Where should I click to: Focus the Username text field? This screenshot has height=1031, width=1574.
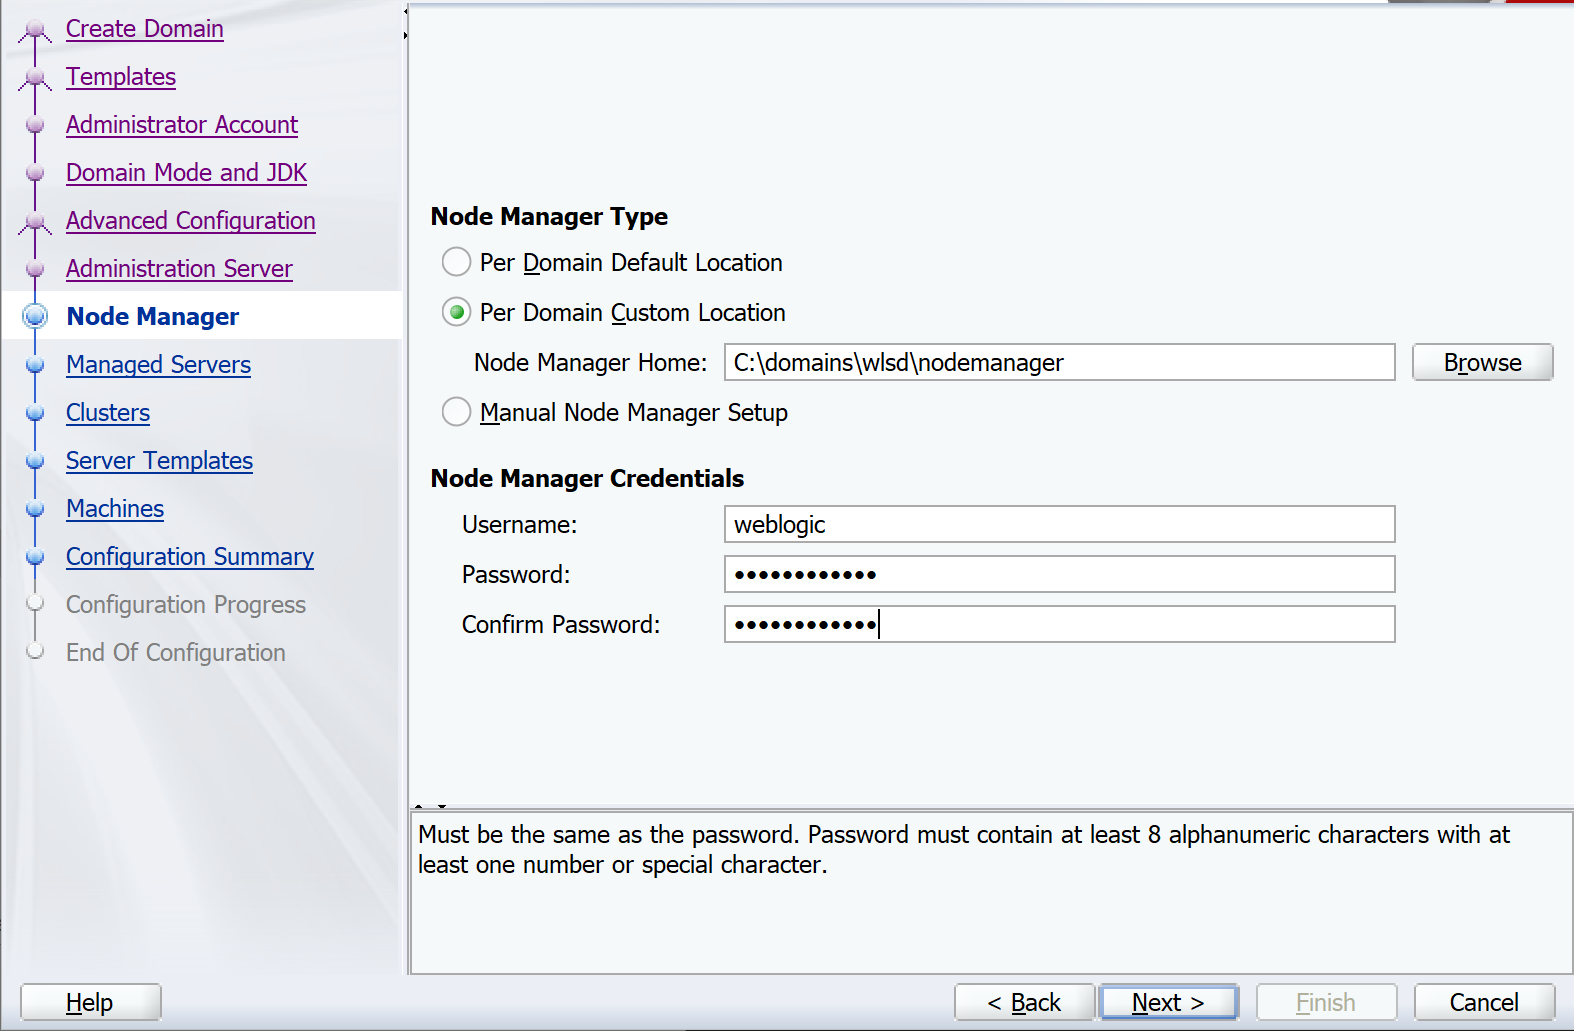(1058, 524)
